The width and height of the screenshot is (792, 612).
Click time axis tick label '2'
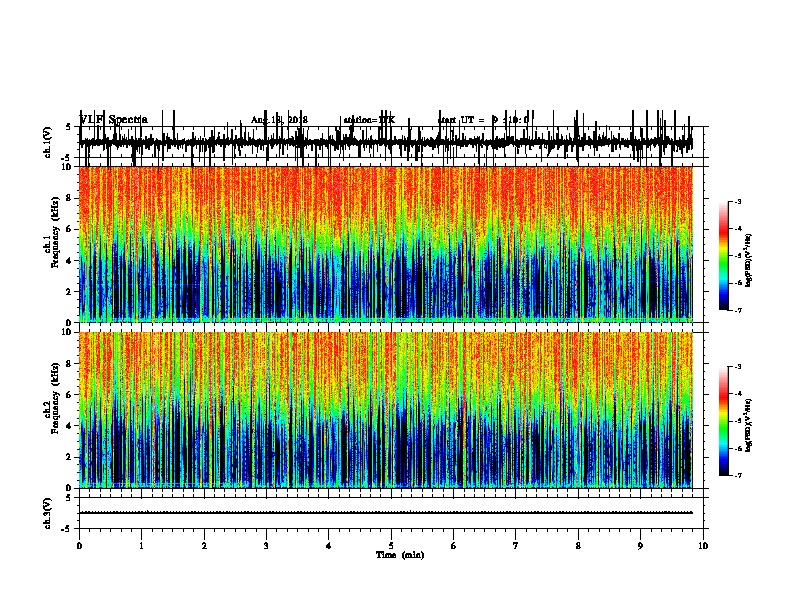point(204,546)
